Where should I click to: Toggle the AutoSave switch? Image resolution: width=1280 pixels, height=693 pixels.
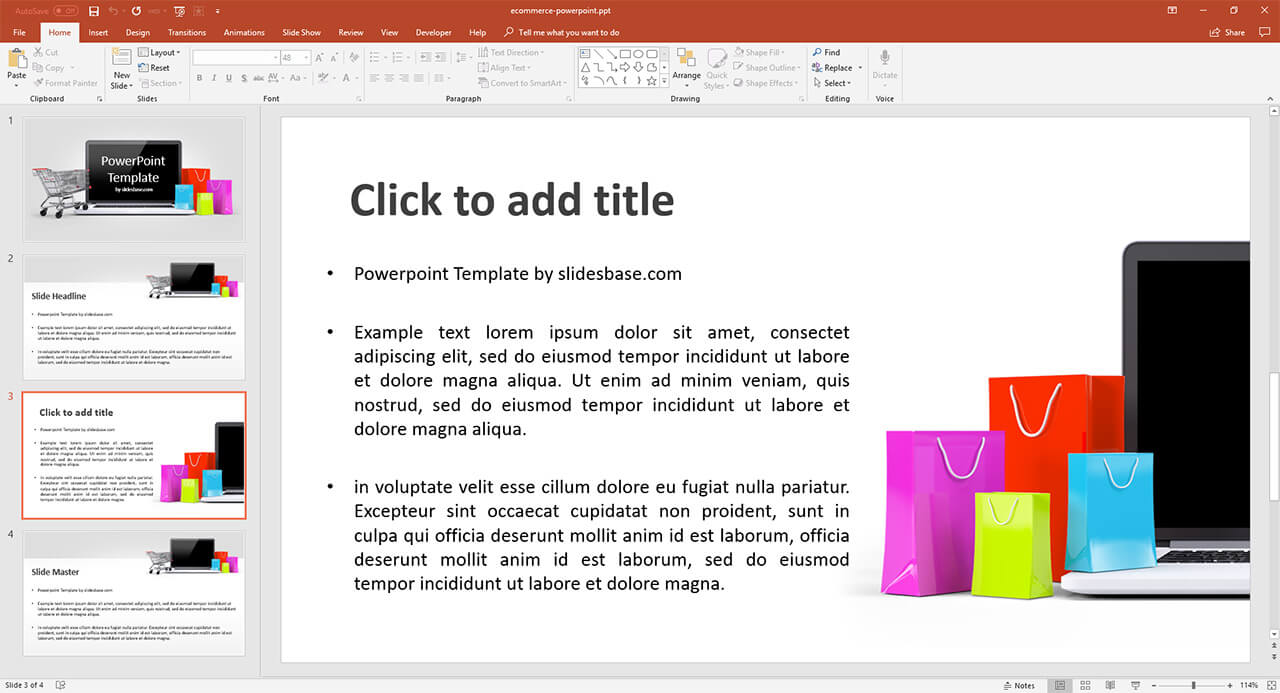coord(66,11)
